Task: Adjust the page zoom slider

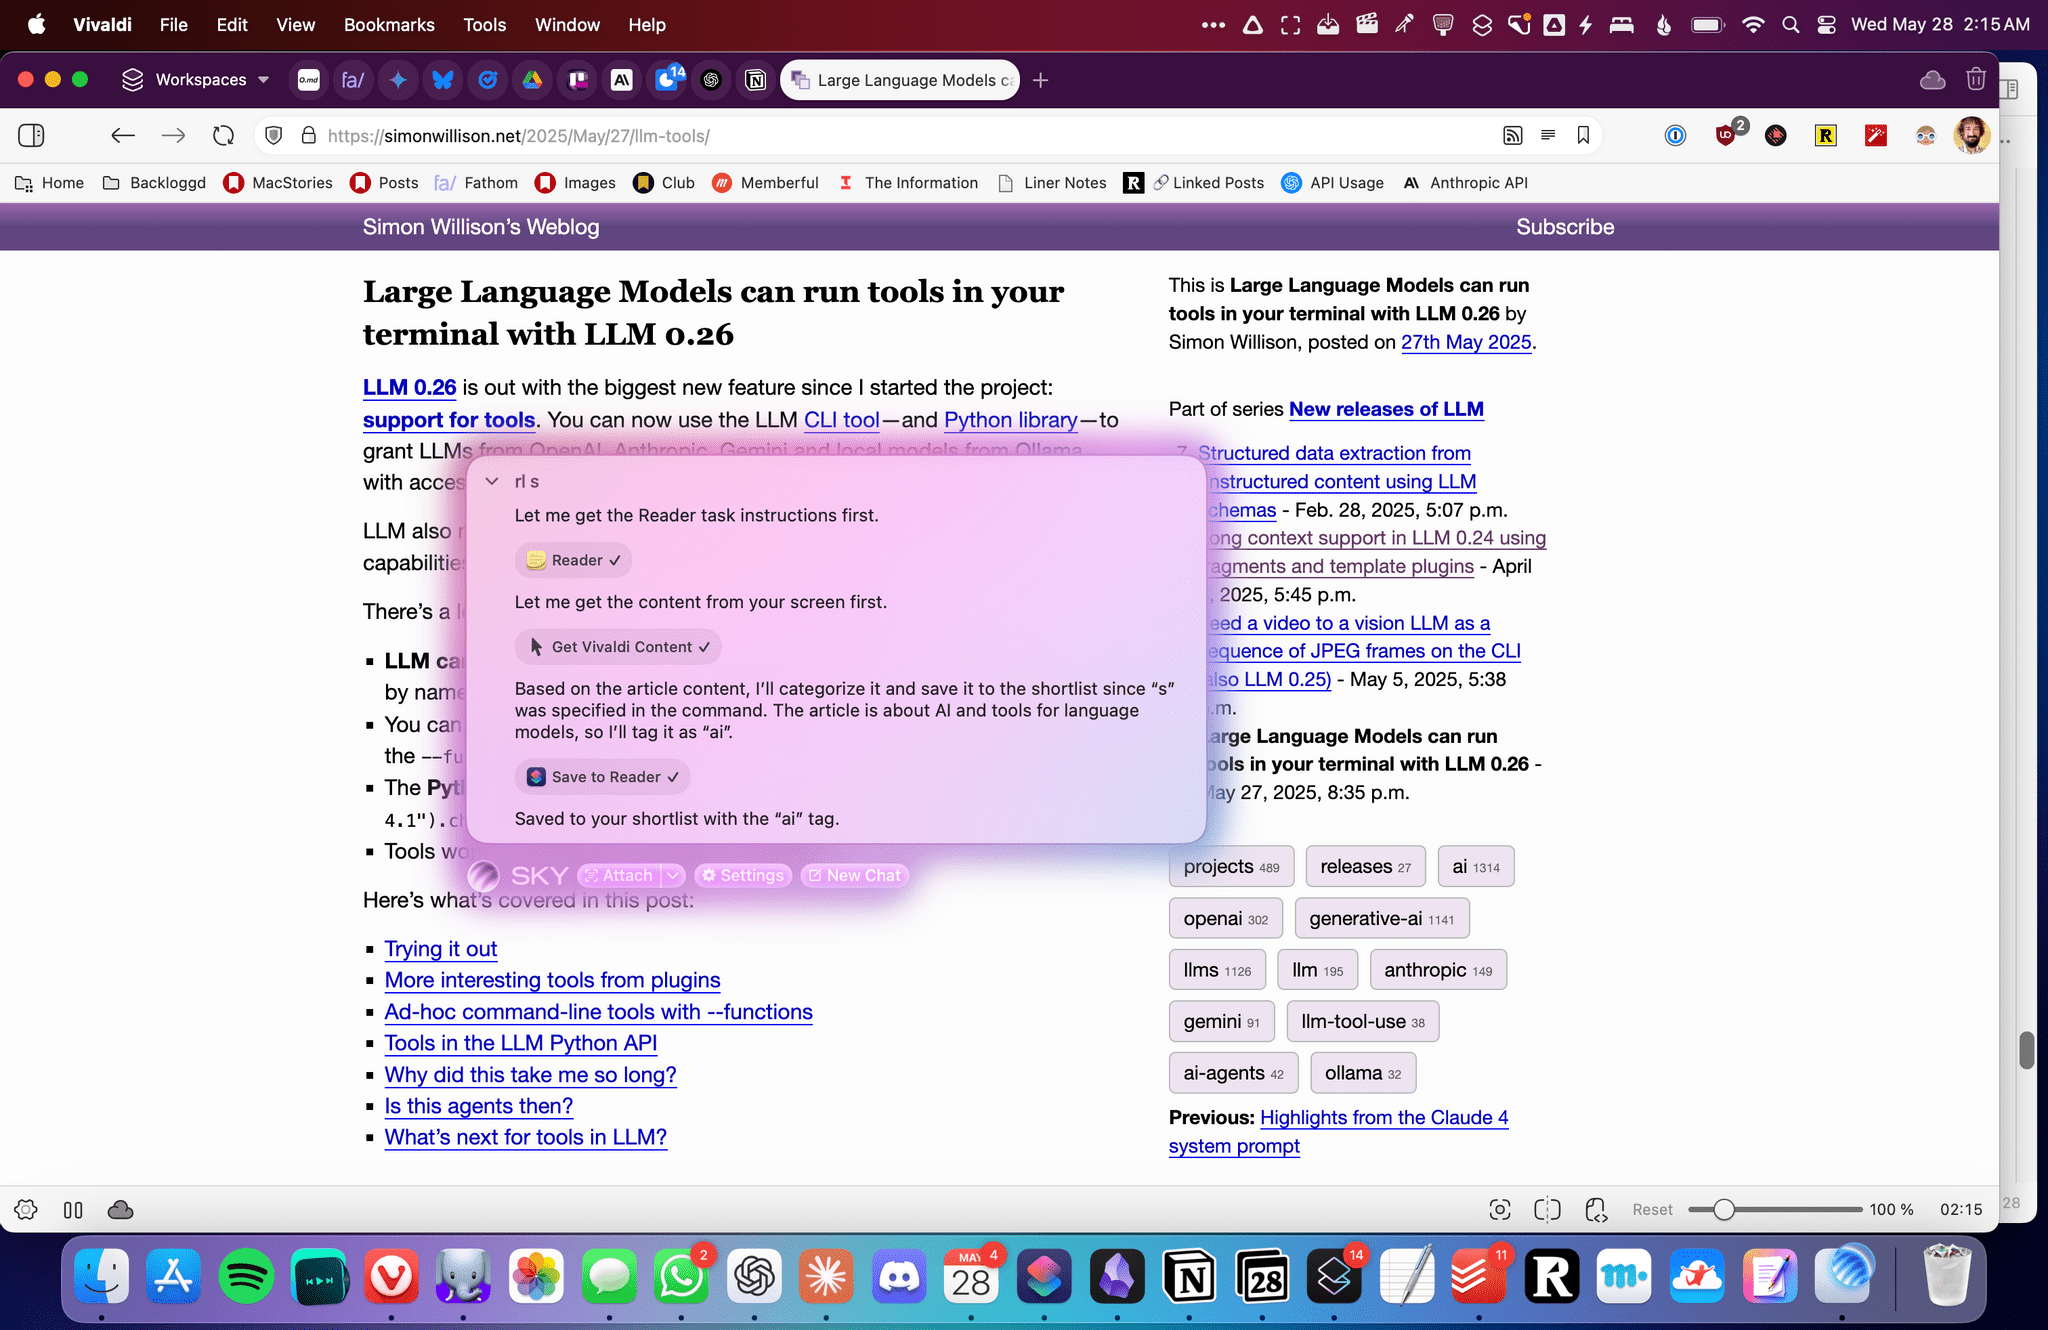Action: [1775, 1210]
